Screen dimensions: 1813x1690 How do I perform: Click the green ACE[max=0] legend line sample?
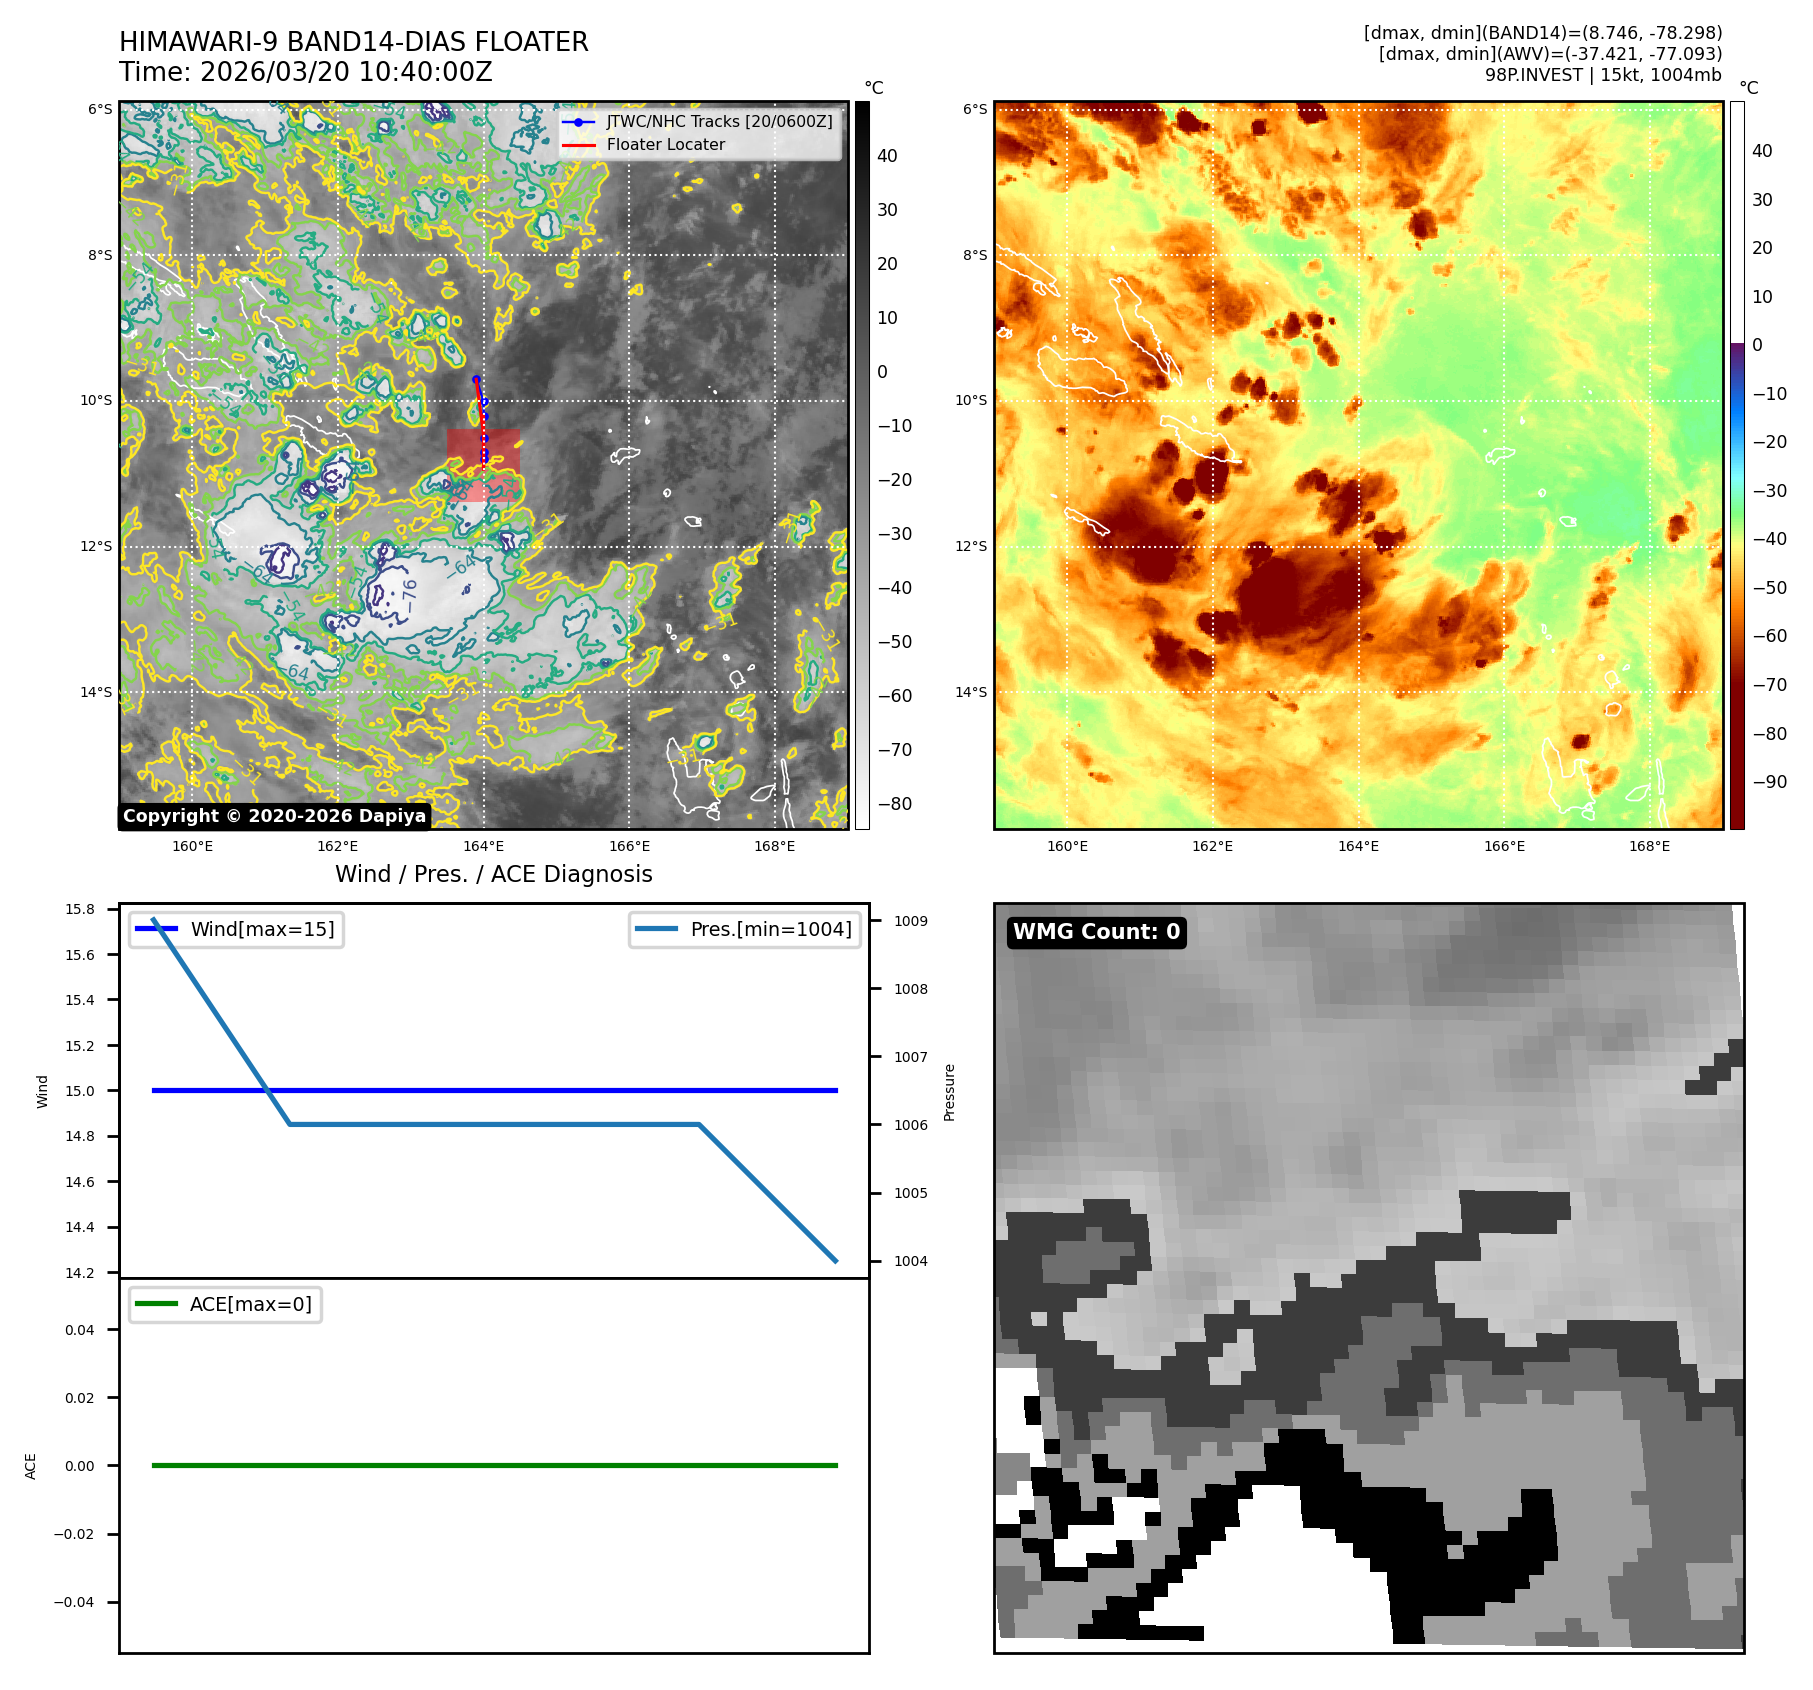click(x=156, y=1304)
